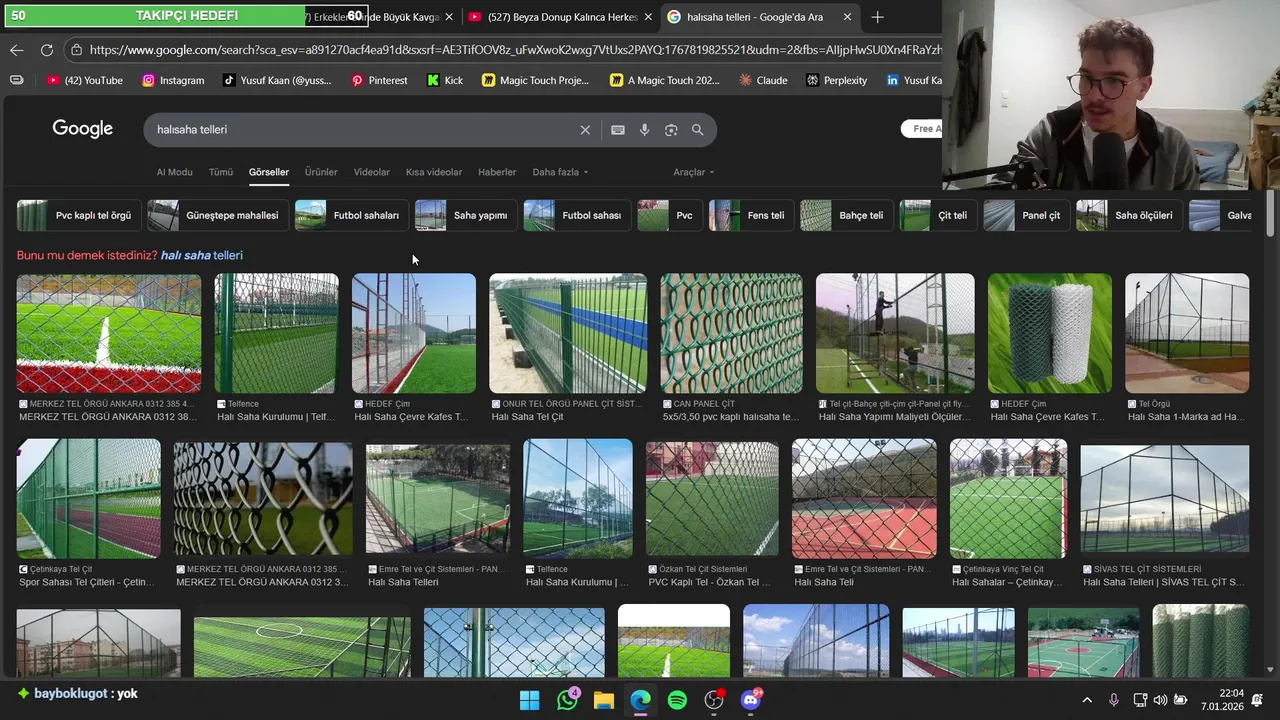Start voice search with the microphone icon
Viewport: 1280px width, 720px height.
tap(644, 130)
